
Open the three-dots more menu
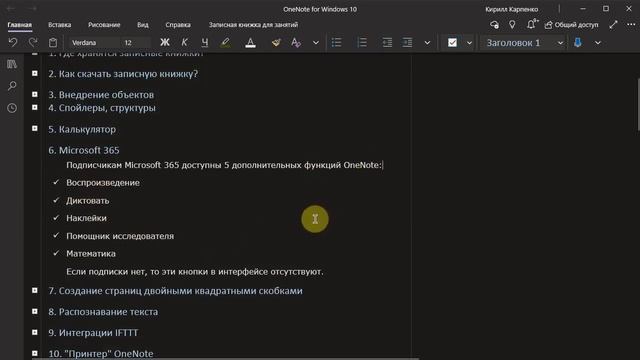coord(631,25)
